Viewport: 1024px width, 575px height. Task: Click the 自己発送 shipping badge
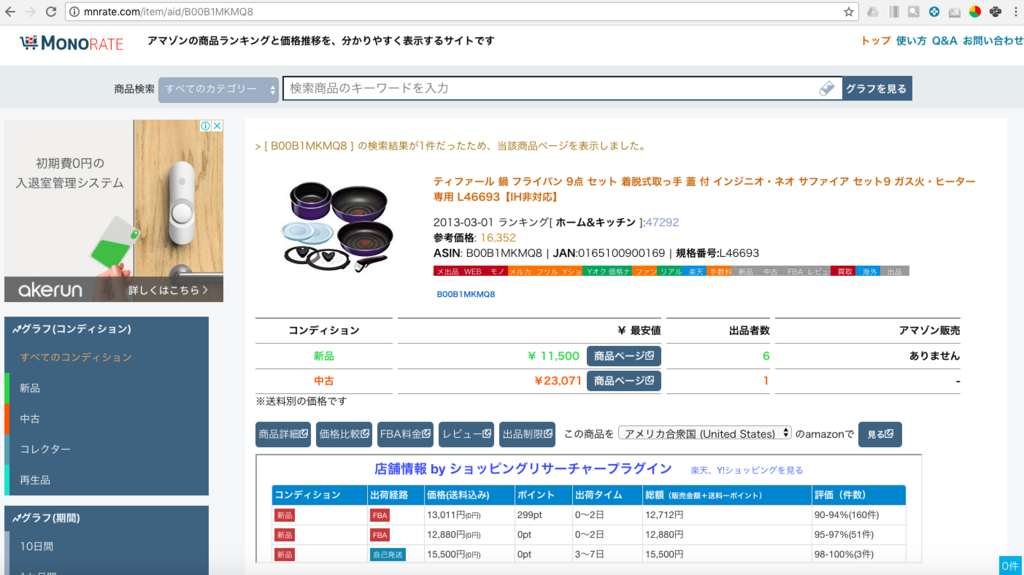387,555
